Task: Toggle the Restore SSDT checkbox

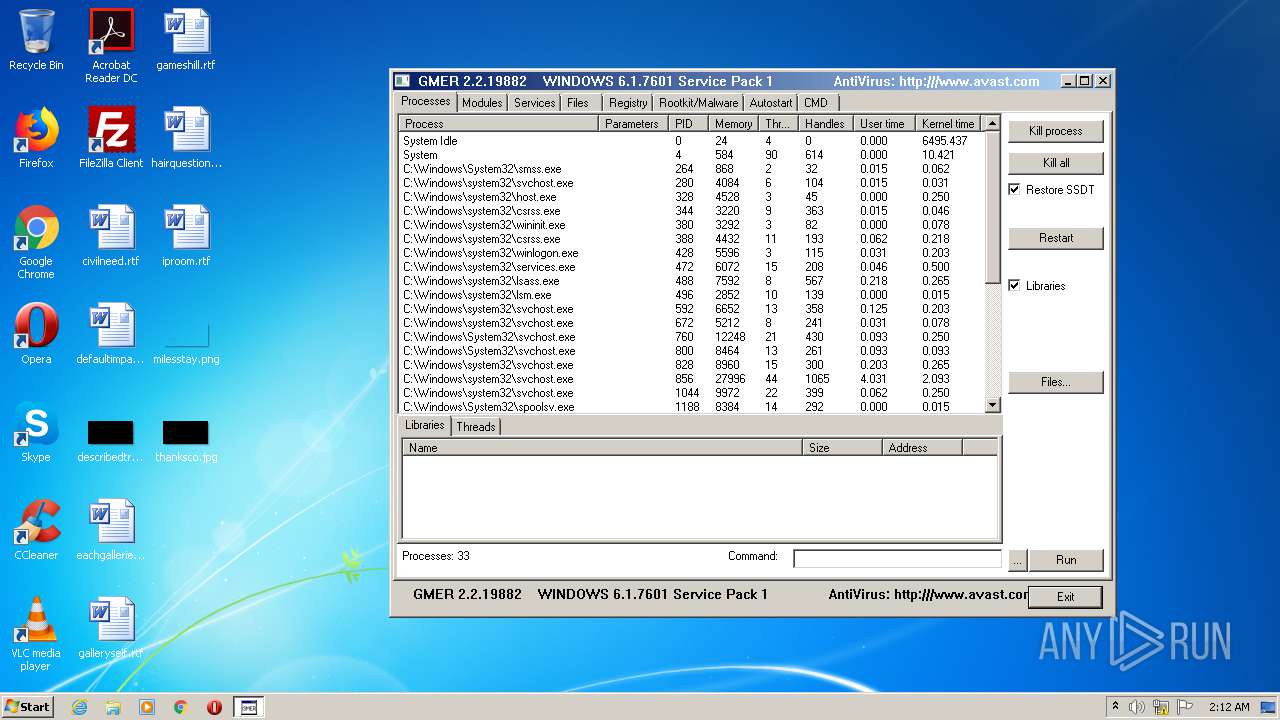Action: (1014, 189)
